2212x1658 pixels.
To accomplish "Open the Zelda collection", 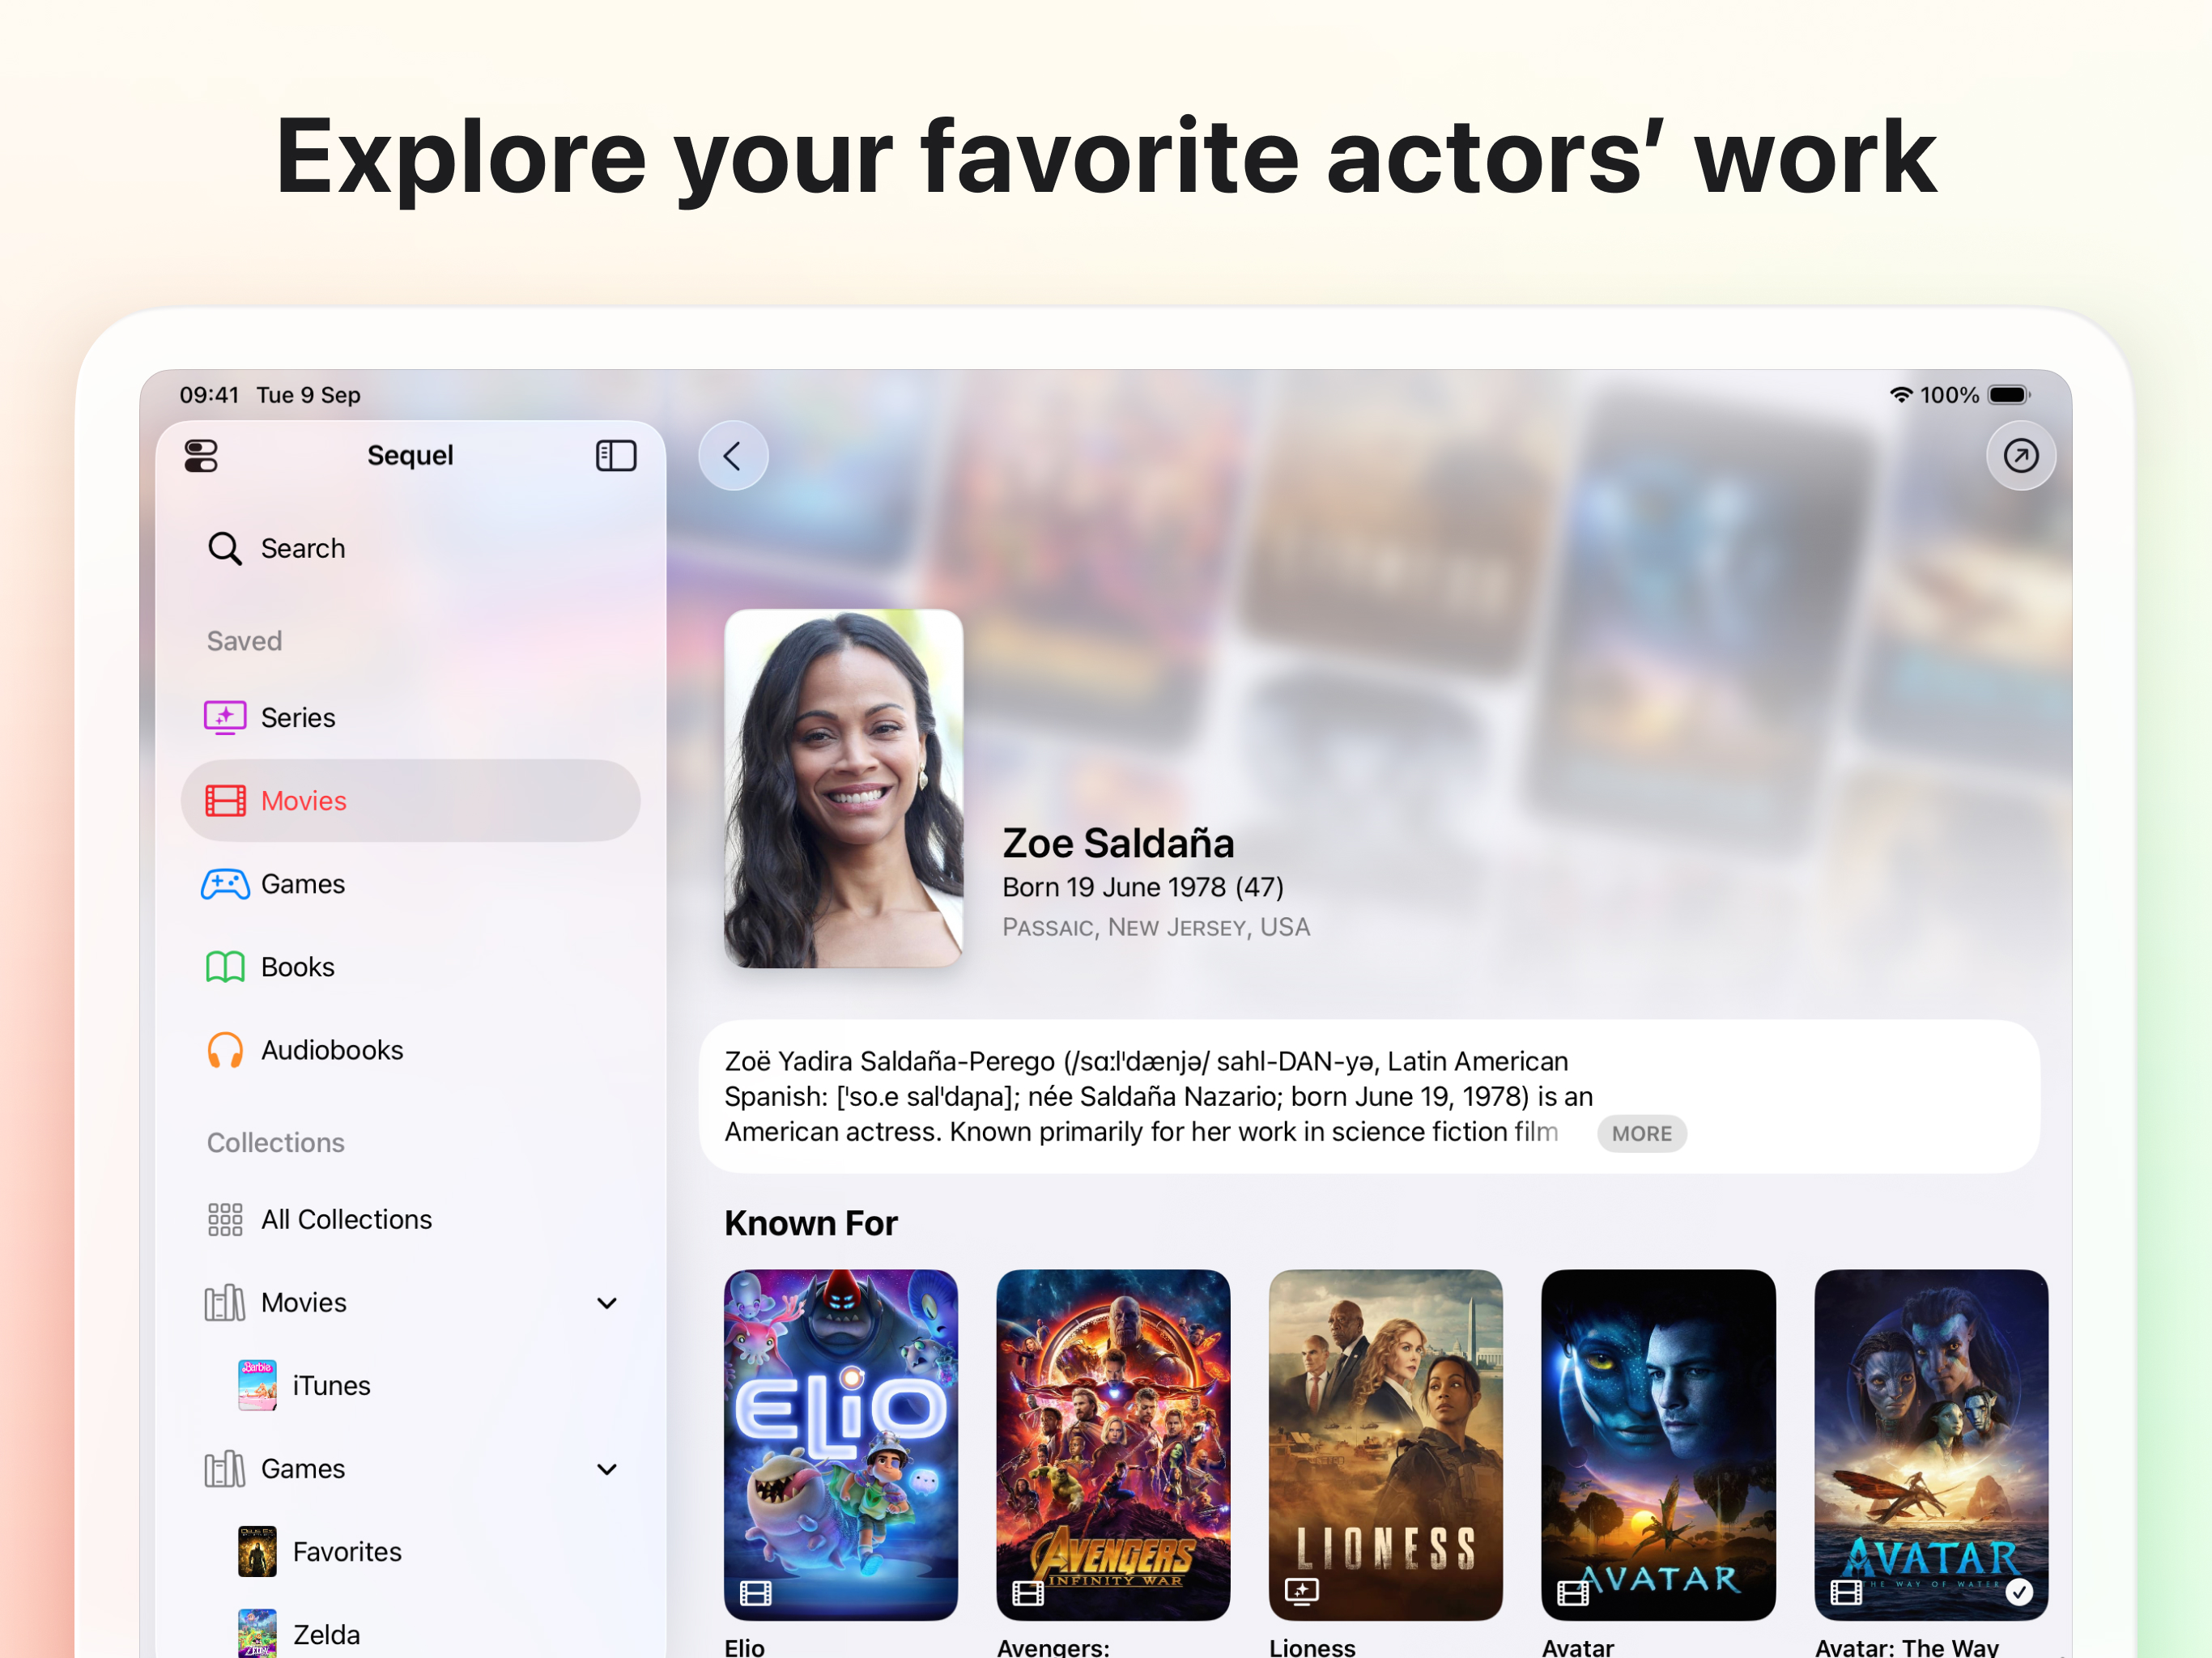I will [410, 1633].
